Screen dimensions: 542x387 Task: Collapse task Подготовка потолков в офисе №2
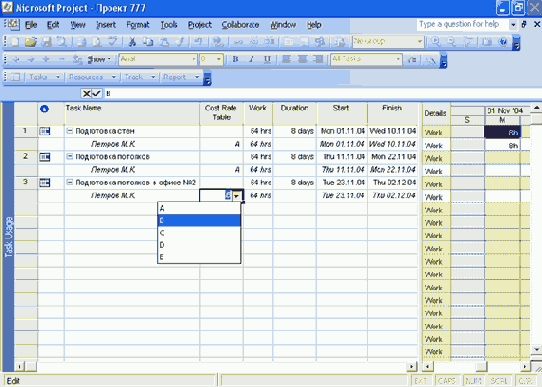[x=70, y=182]
